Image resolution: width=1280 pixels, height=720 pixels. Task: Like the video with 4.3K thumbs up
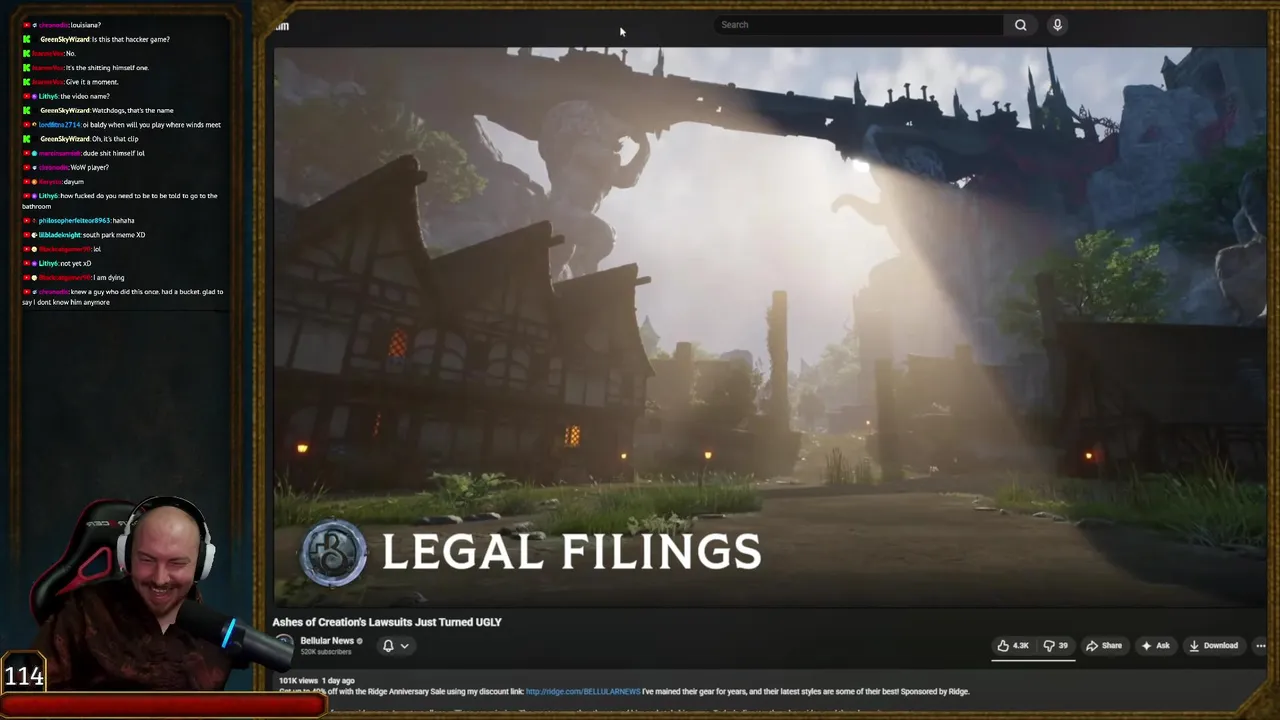(x=1013, y=646)
